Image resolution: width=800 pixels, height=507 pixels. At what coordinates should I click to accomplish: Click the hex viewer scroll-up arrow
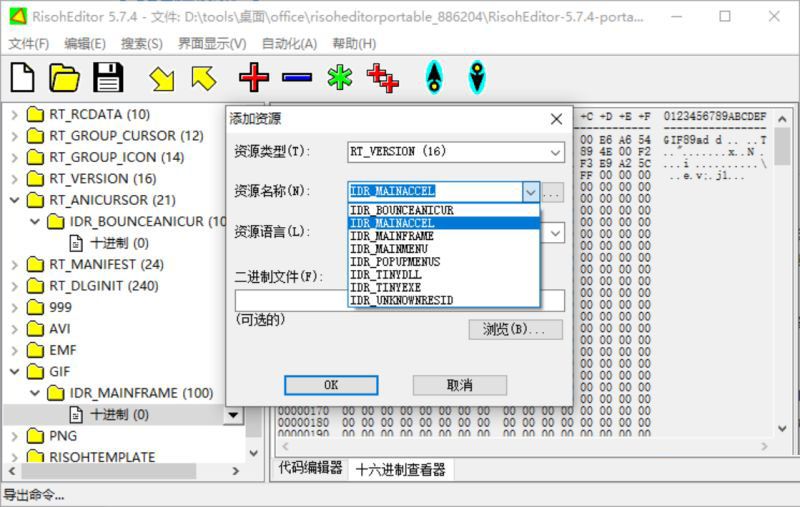[x=782, y=119]
